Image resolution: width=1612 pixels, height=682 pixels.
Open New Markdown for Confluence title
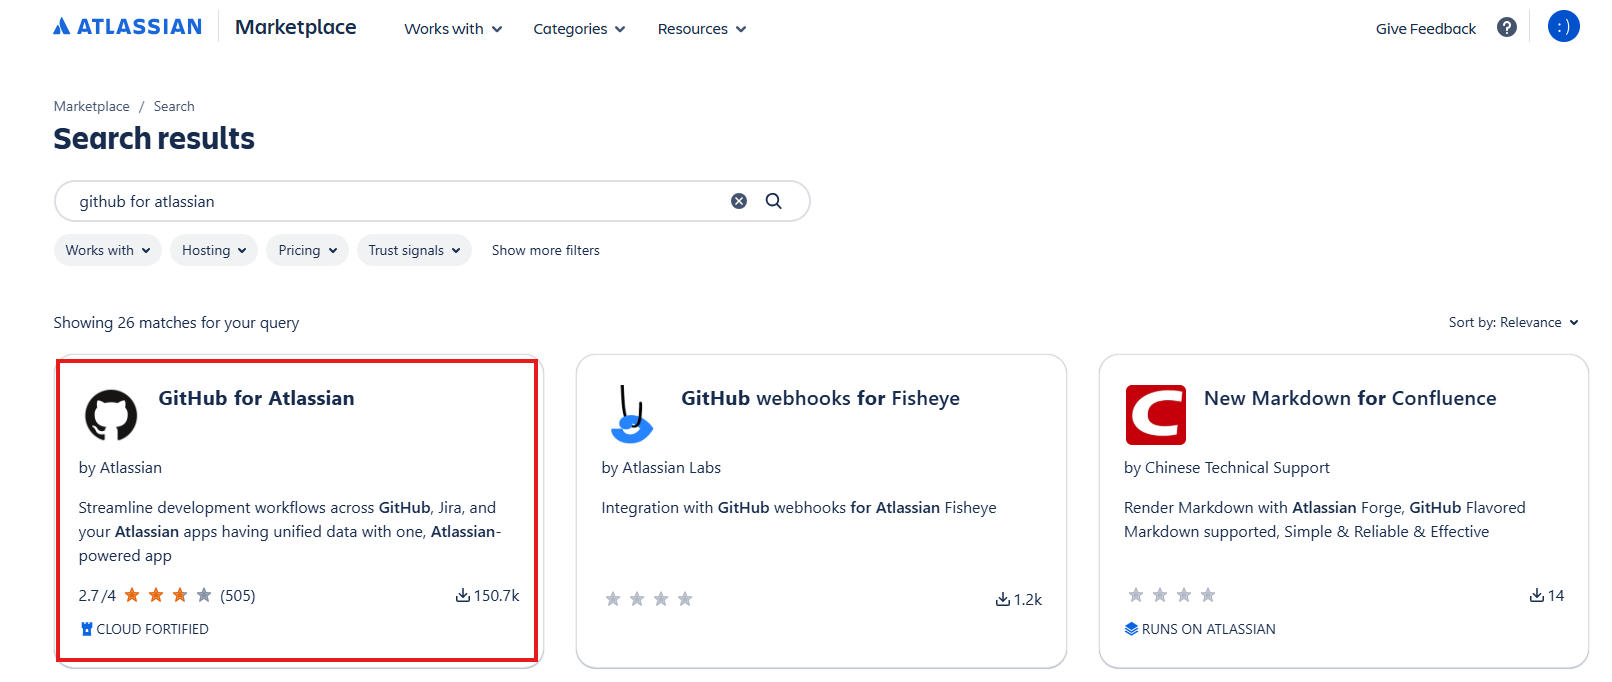1350,398
